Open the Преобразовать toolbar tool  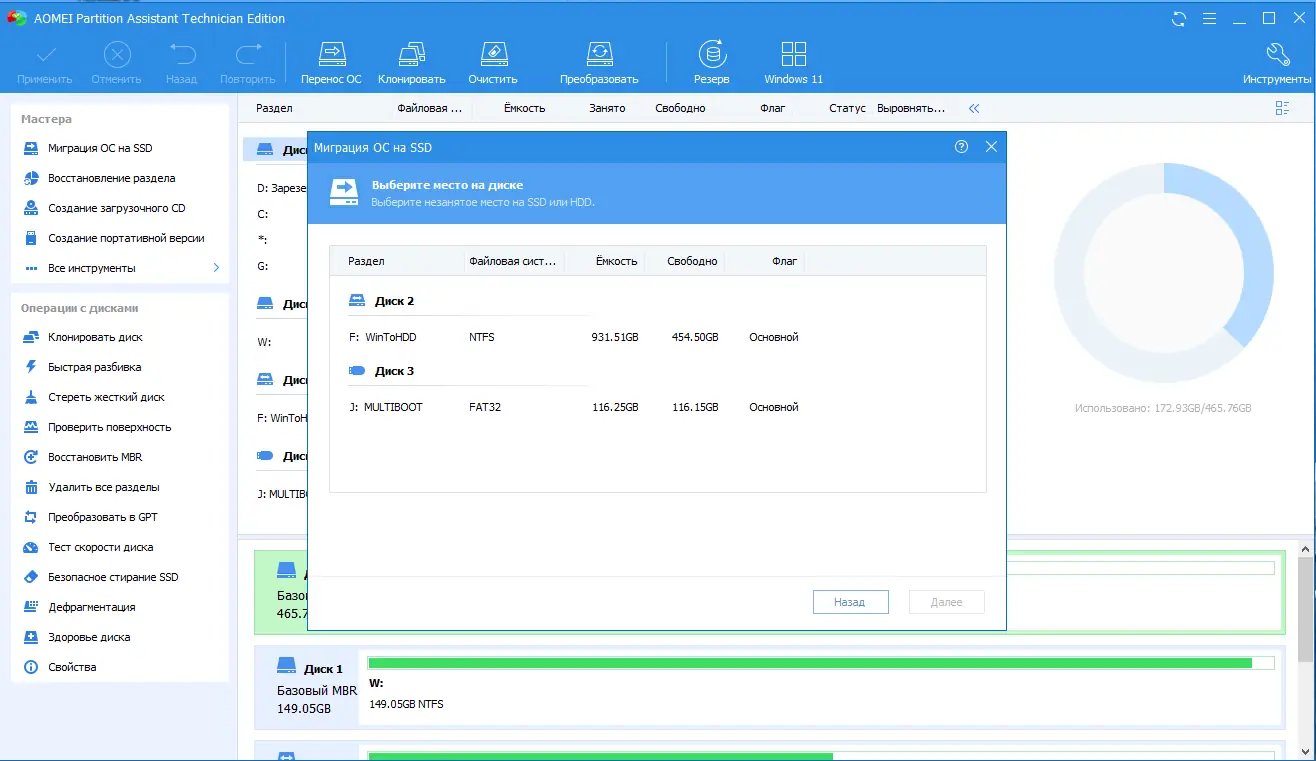point(599,63)
